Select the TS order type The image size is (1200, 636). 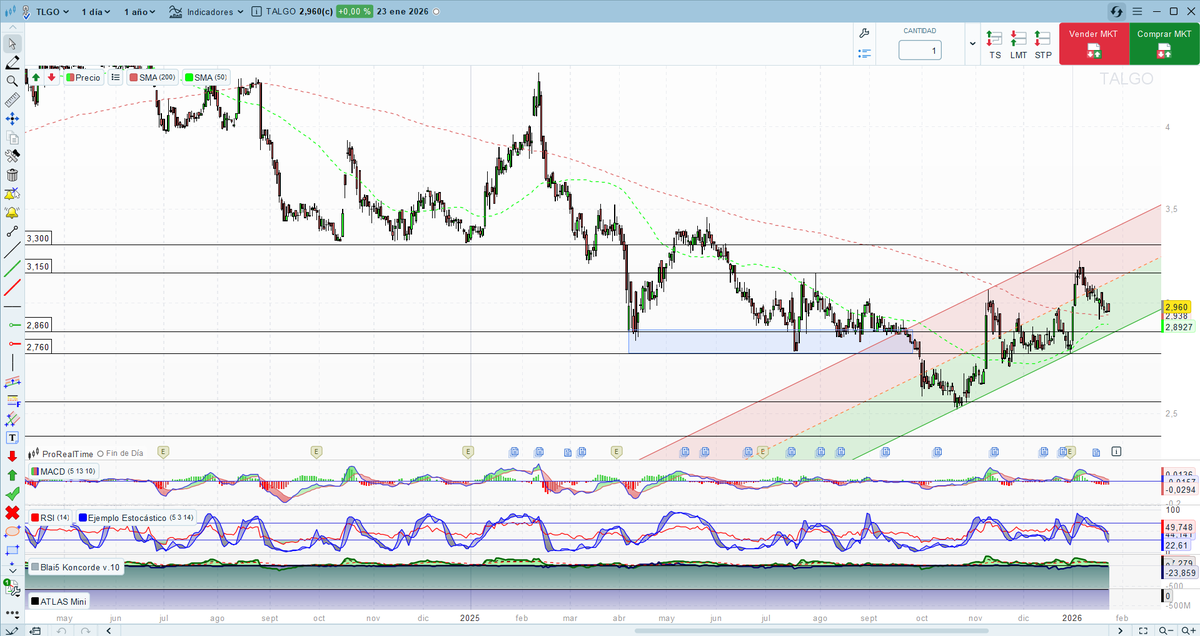point(994,45)
